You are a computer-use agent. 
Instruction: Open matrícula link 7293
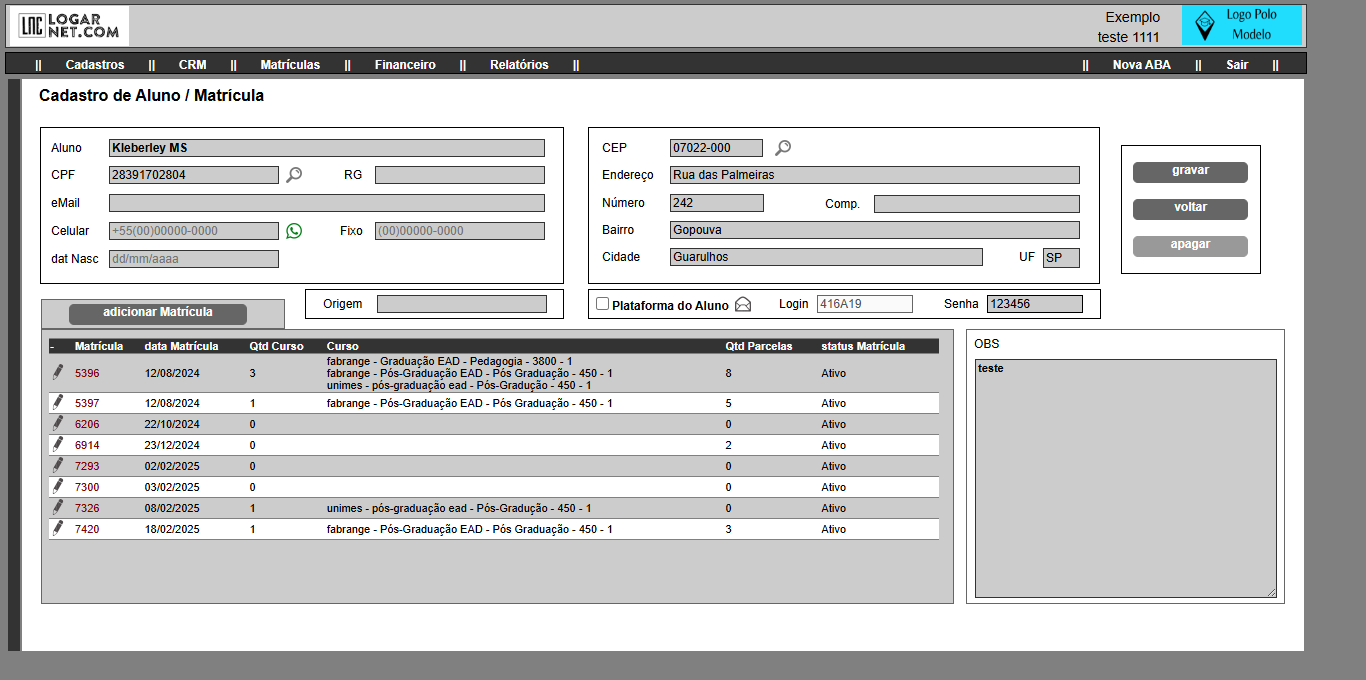click(87, 467)
